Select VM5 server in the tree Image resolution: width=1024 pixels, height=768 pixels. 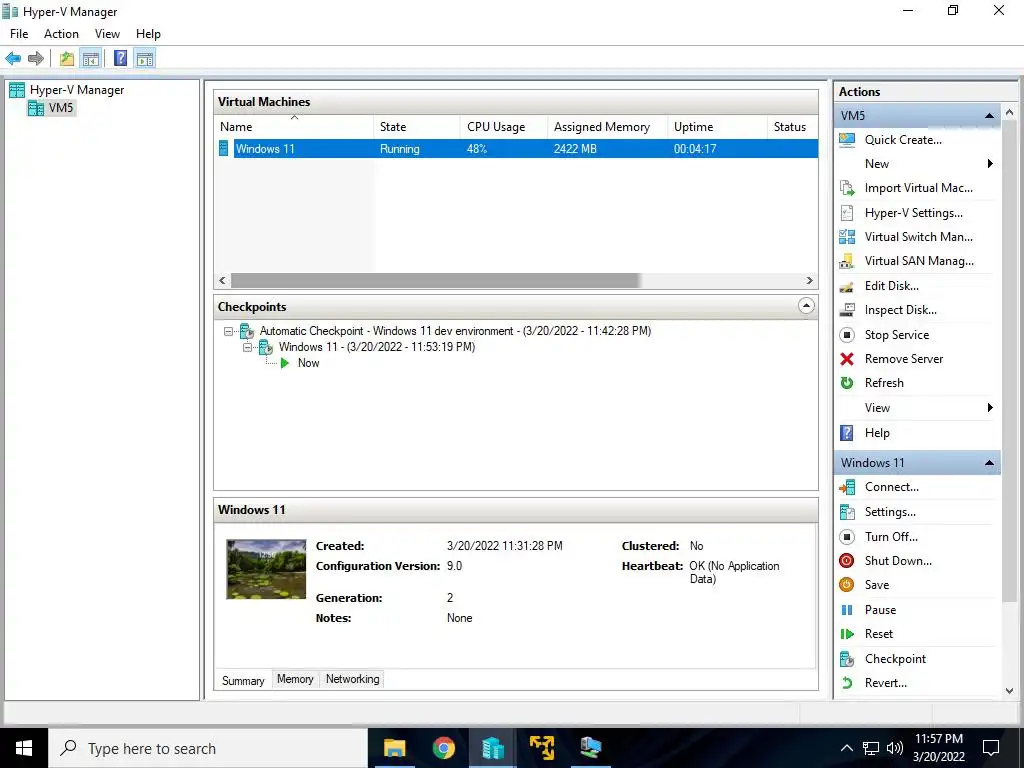tap(61, 108)
